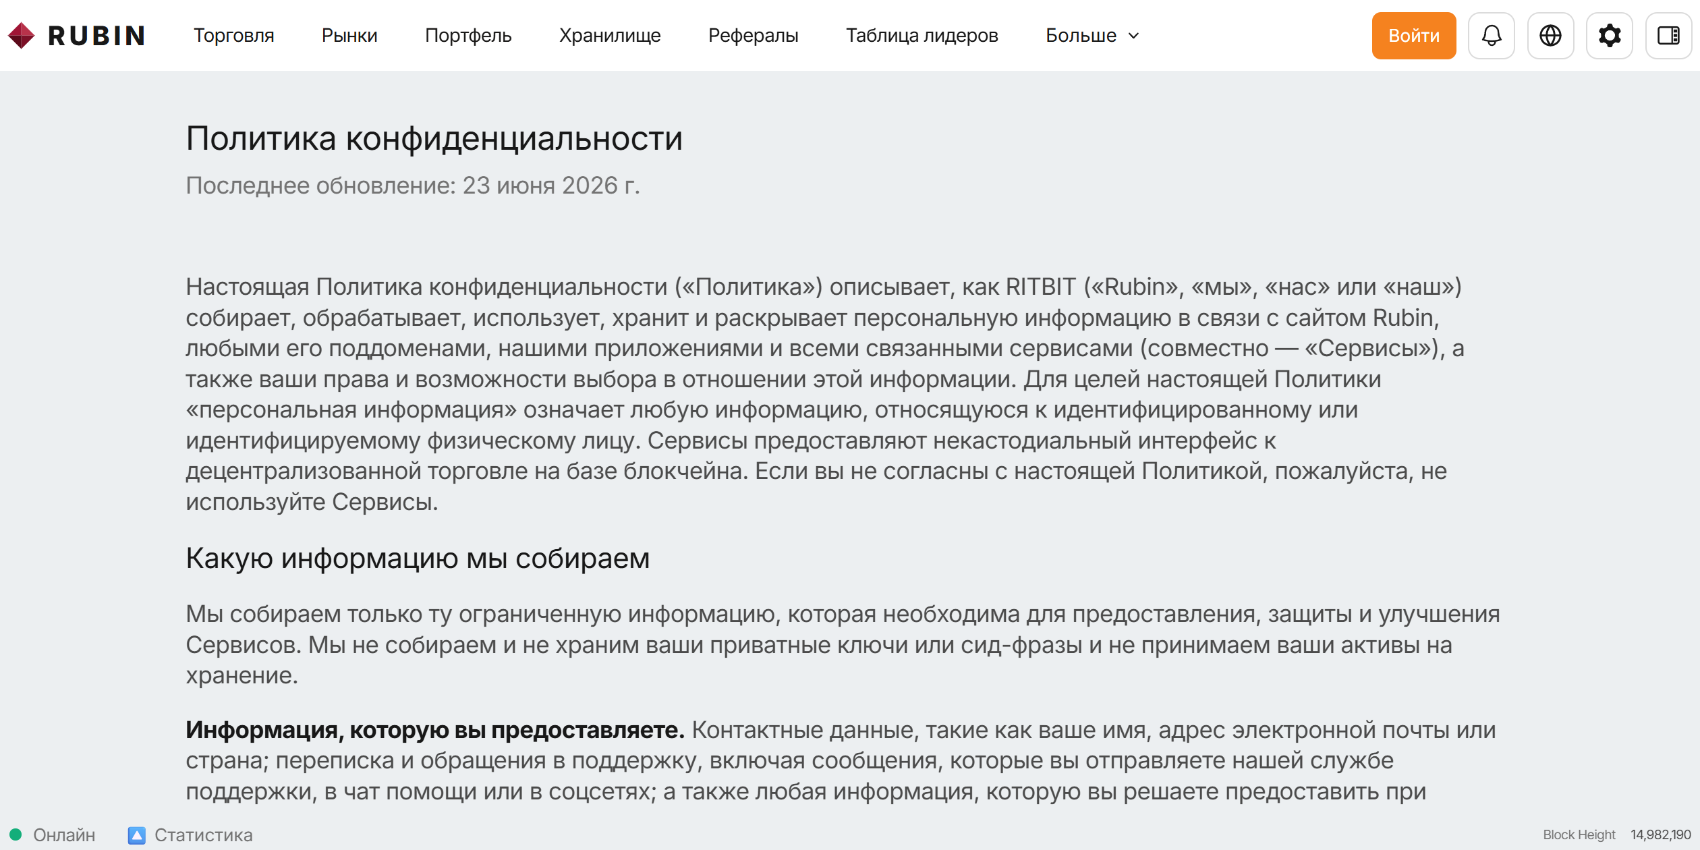
Task: Click the RUBIN wordmark to go home
Action: pyautogui.click(x=97, y=36)
